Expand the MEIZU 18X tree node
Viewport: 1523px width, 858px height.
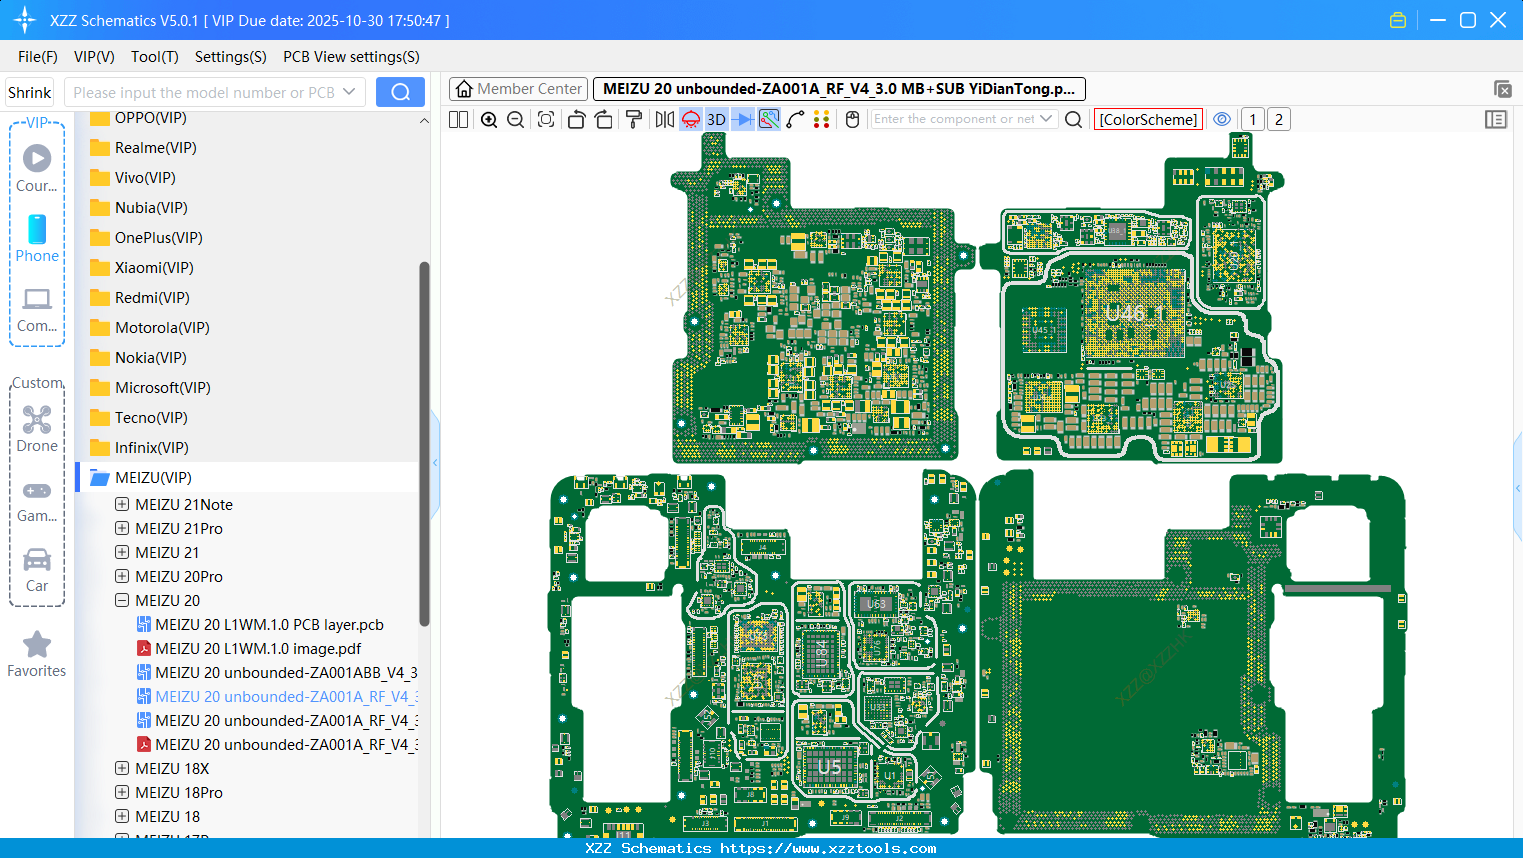coord(122,768)
